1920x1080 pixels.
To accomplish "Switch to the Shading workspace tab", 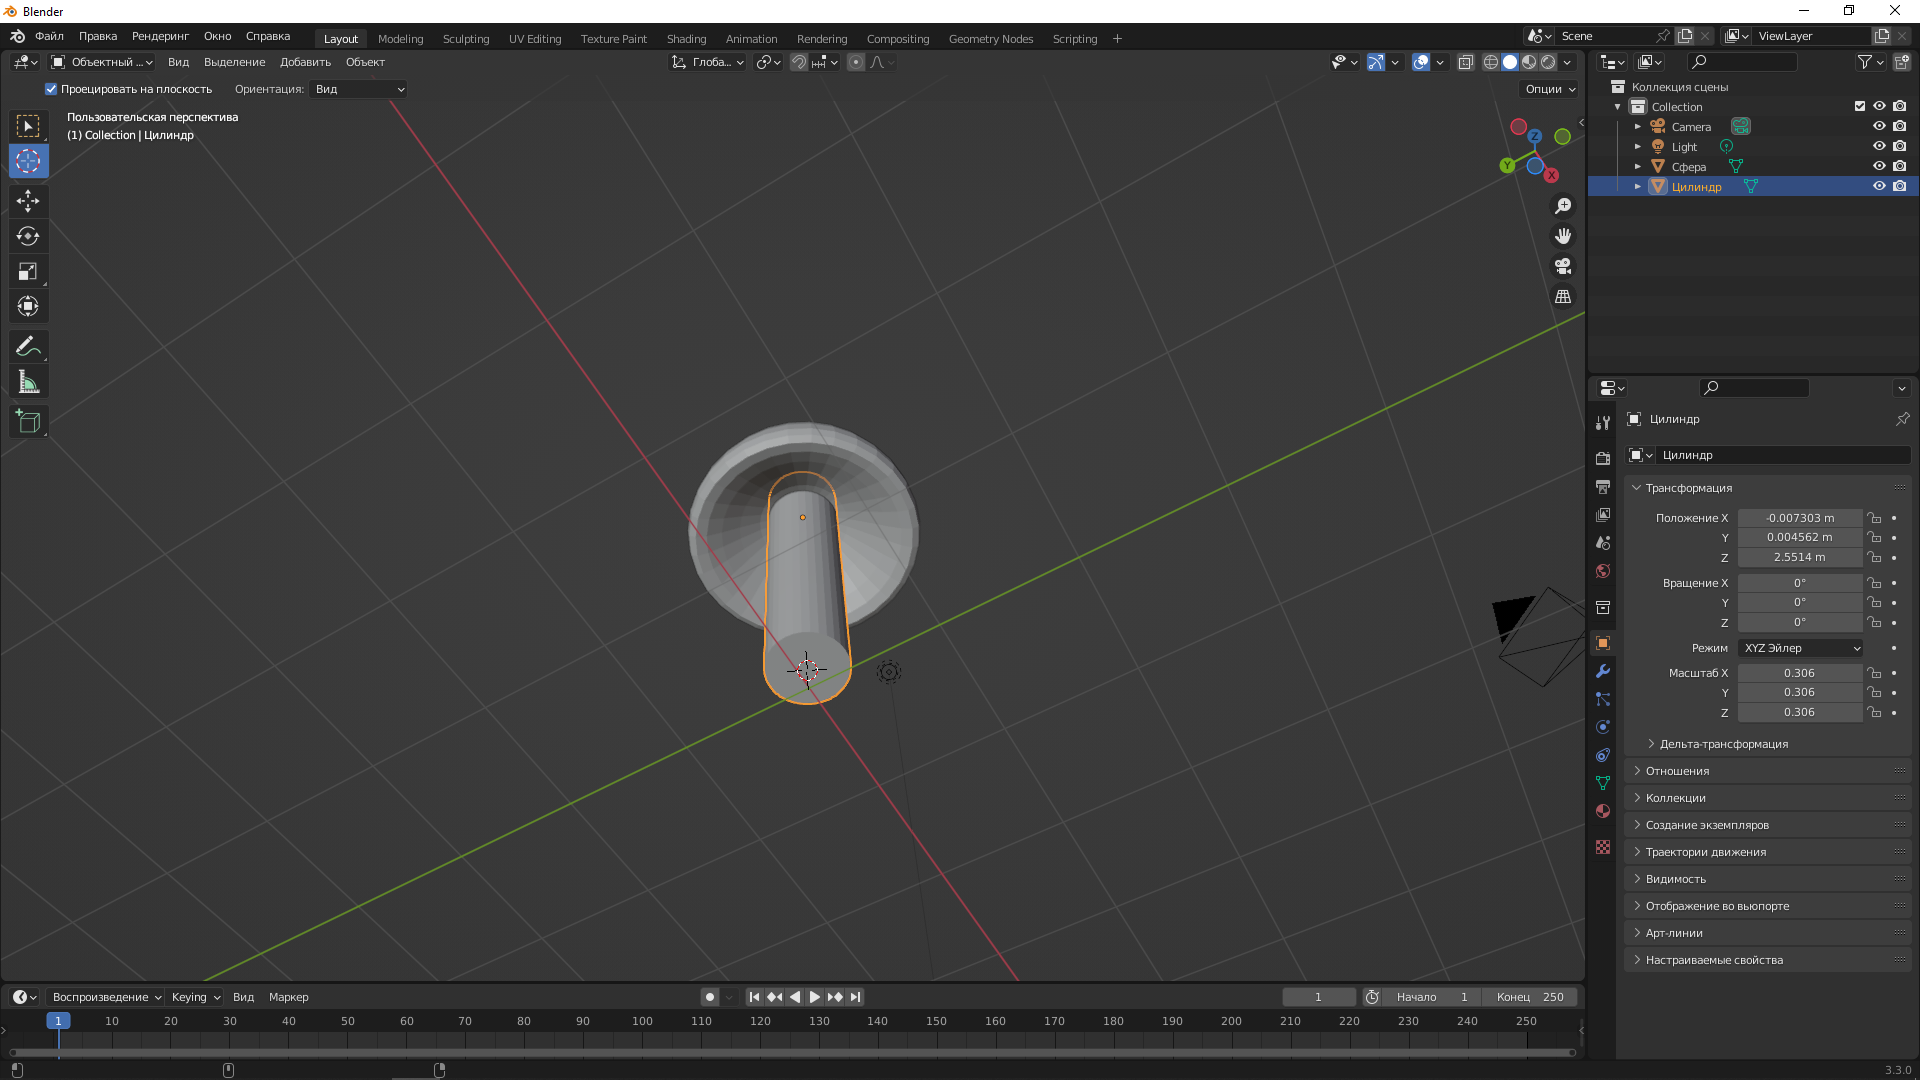I will click(x=686, y=39).
